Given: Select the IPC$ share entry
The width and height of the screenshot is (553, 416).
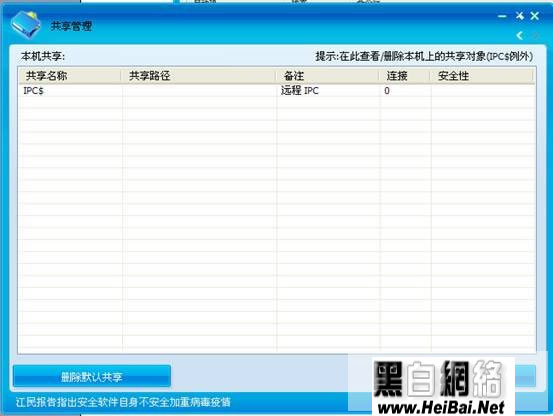Looking at the screenshot, I should 34,91.
